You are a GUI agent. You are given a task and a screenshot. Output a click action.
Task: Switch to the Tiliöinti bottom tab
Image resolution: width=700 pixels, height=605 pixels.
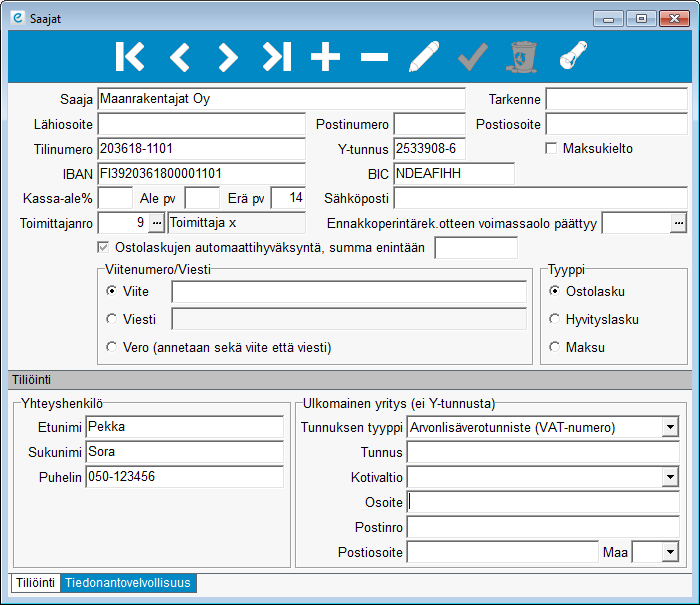point(36,583)
